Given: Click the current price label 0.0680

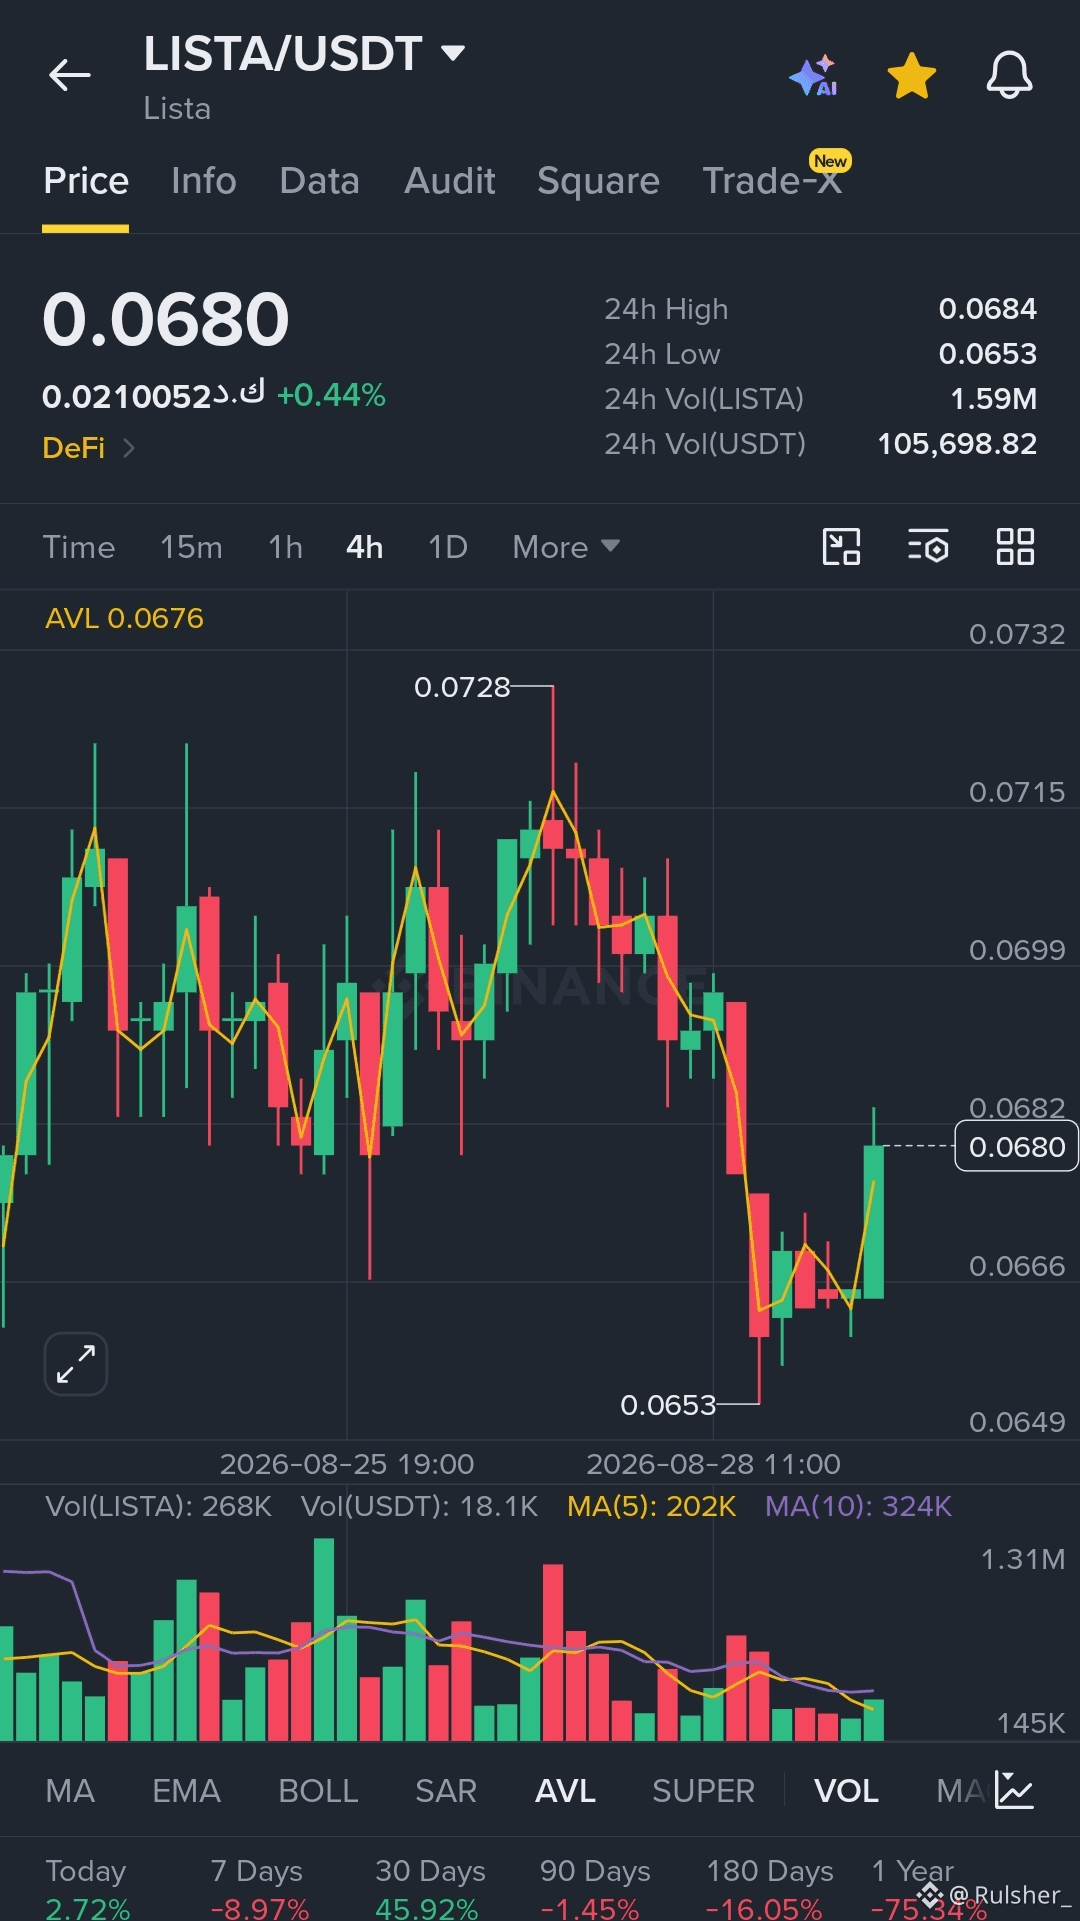Looking at the screenshot, I should 1017,1146.
